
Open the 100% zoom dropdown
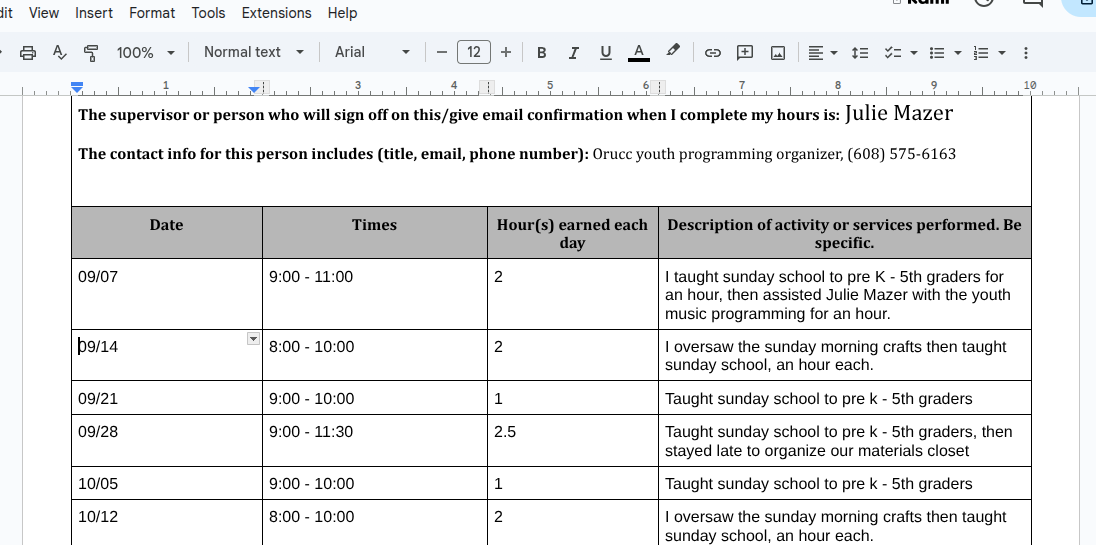pyautogui.click(x=145, y=52)
